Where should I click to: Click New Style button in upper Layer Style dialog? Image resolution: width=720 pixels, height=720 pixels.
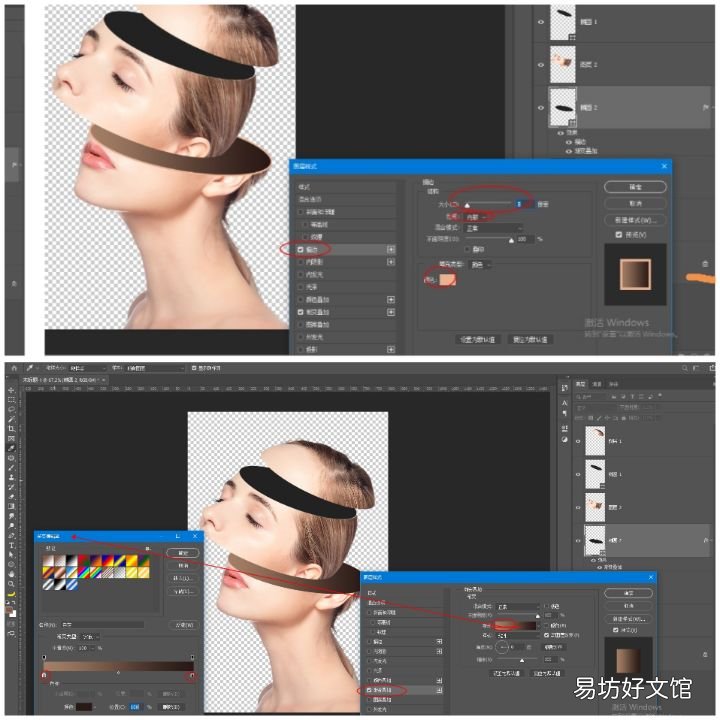(635, 220)
